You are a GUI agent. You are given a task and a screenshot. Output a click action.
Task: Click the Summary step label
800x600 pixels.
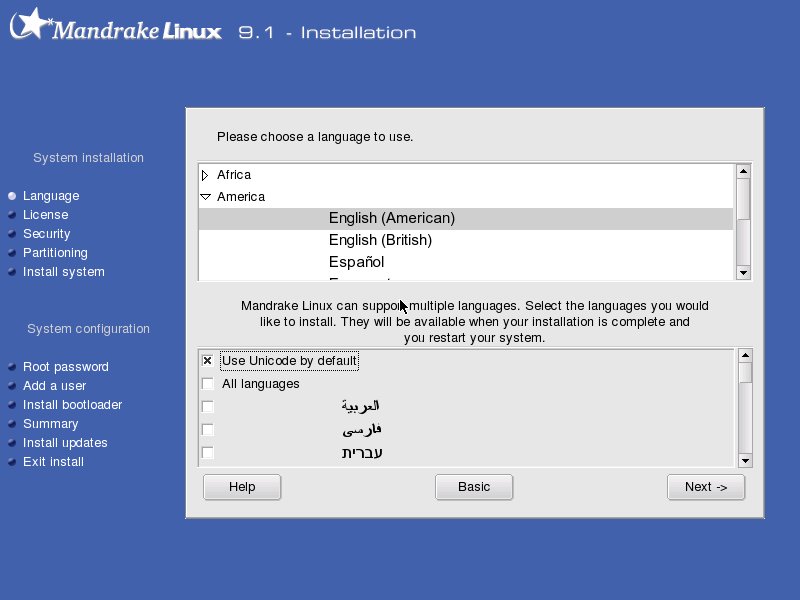[x=51, y=424]
